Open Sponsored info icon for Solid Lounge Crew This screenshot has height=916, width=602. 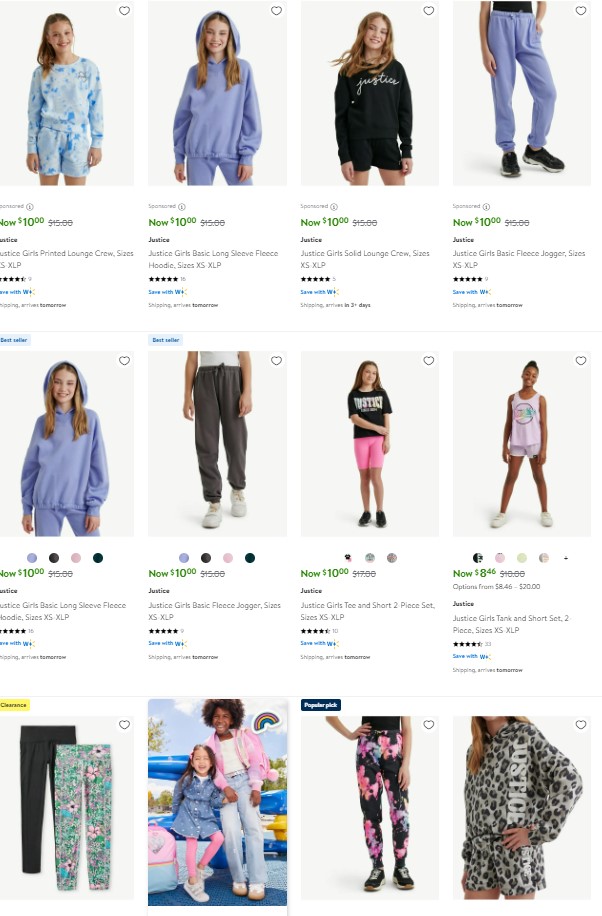tap(334, 207)
